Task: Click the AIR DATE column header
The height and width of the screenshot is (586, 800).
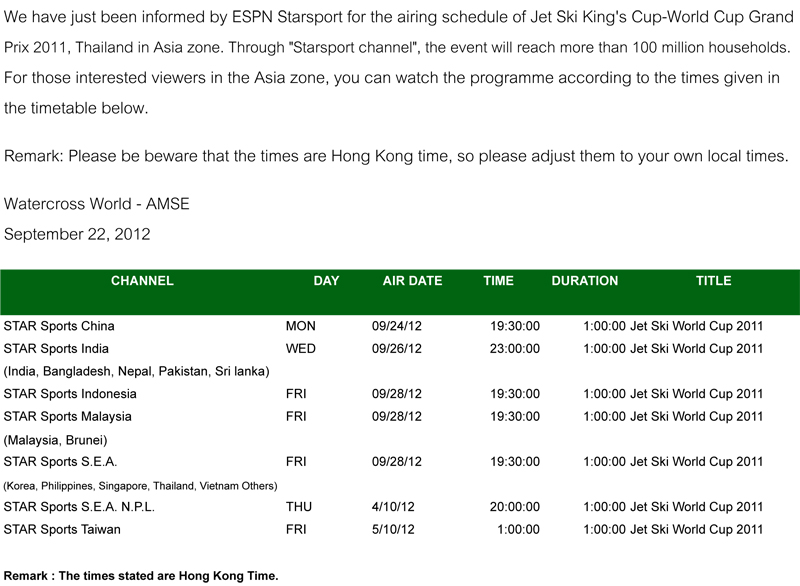Action: coord(412,281)
